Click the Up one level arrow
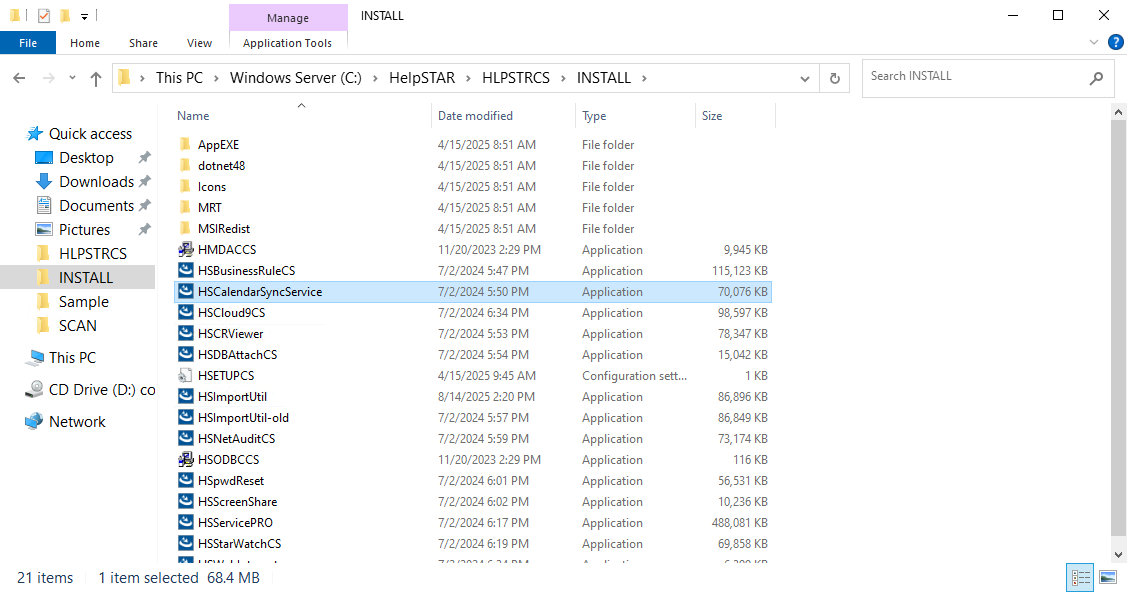Image resolution: width=1127 pixels, height=597 pixels. (96, 78)
